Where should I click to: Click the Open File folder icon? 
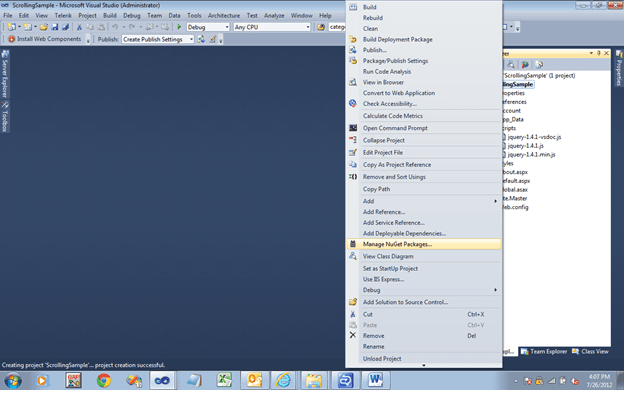pos(44,27)
